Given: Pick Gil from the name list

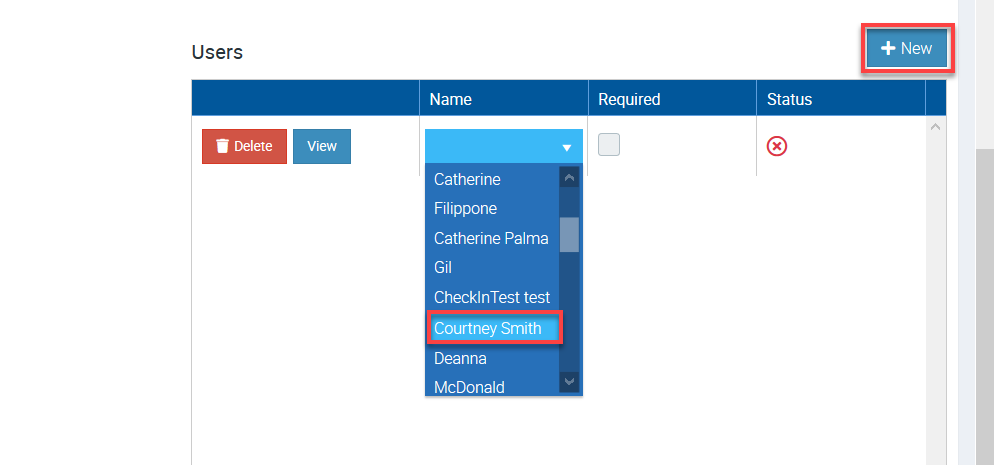Looking at the screenshot, I should [443, 268].
